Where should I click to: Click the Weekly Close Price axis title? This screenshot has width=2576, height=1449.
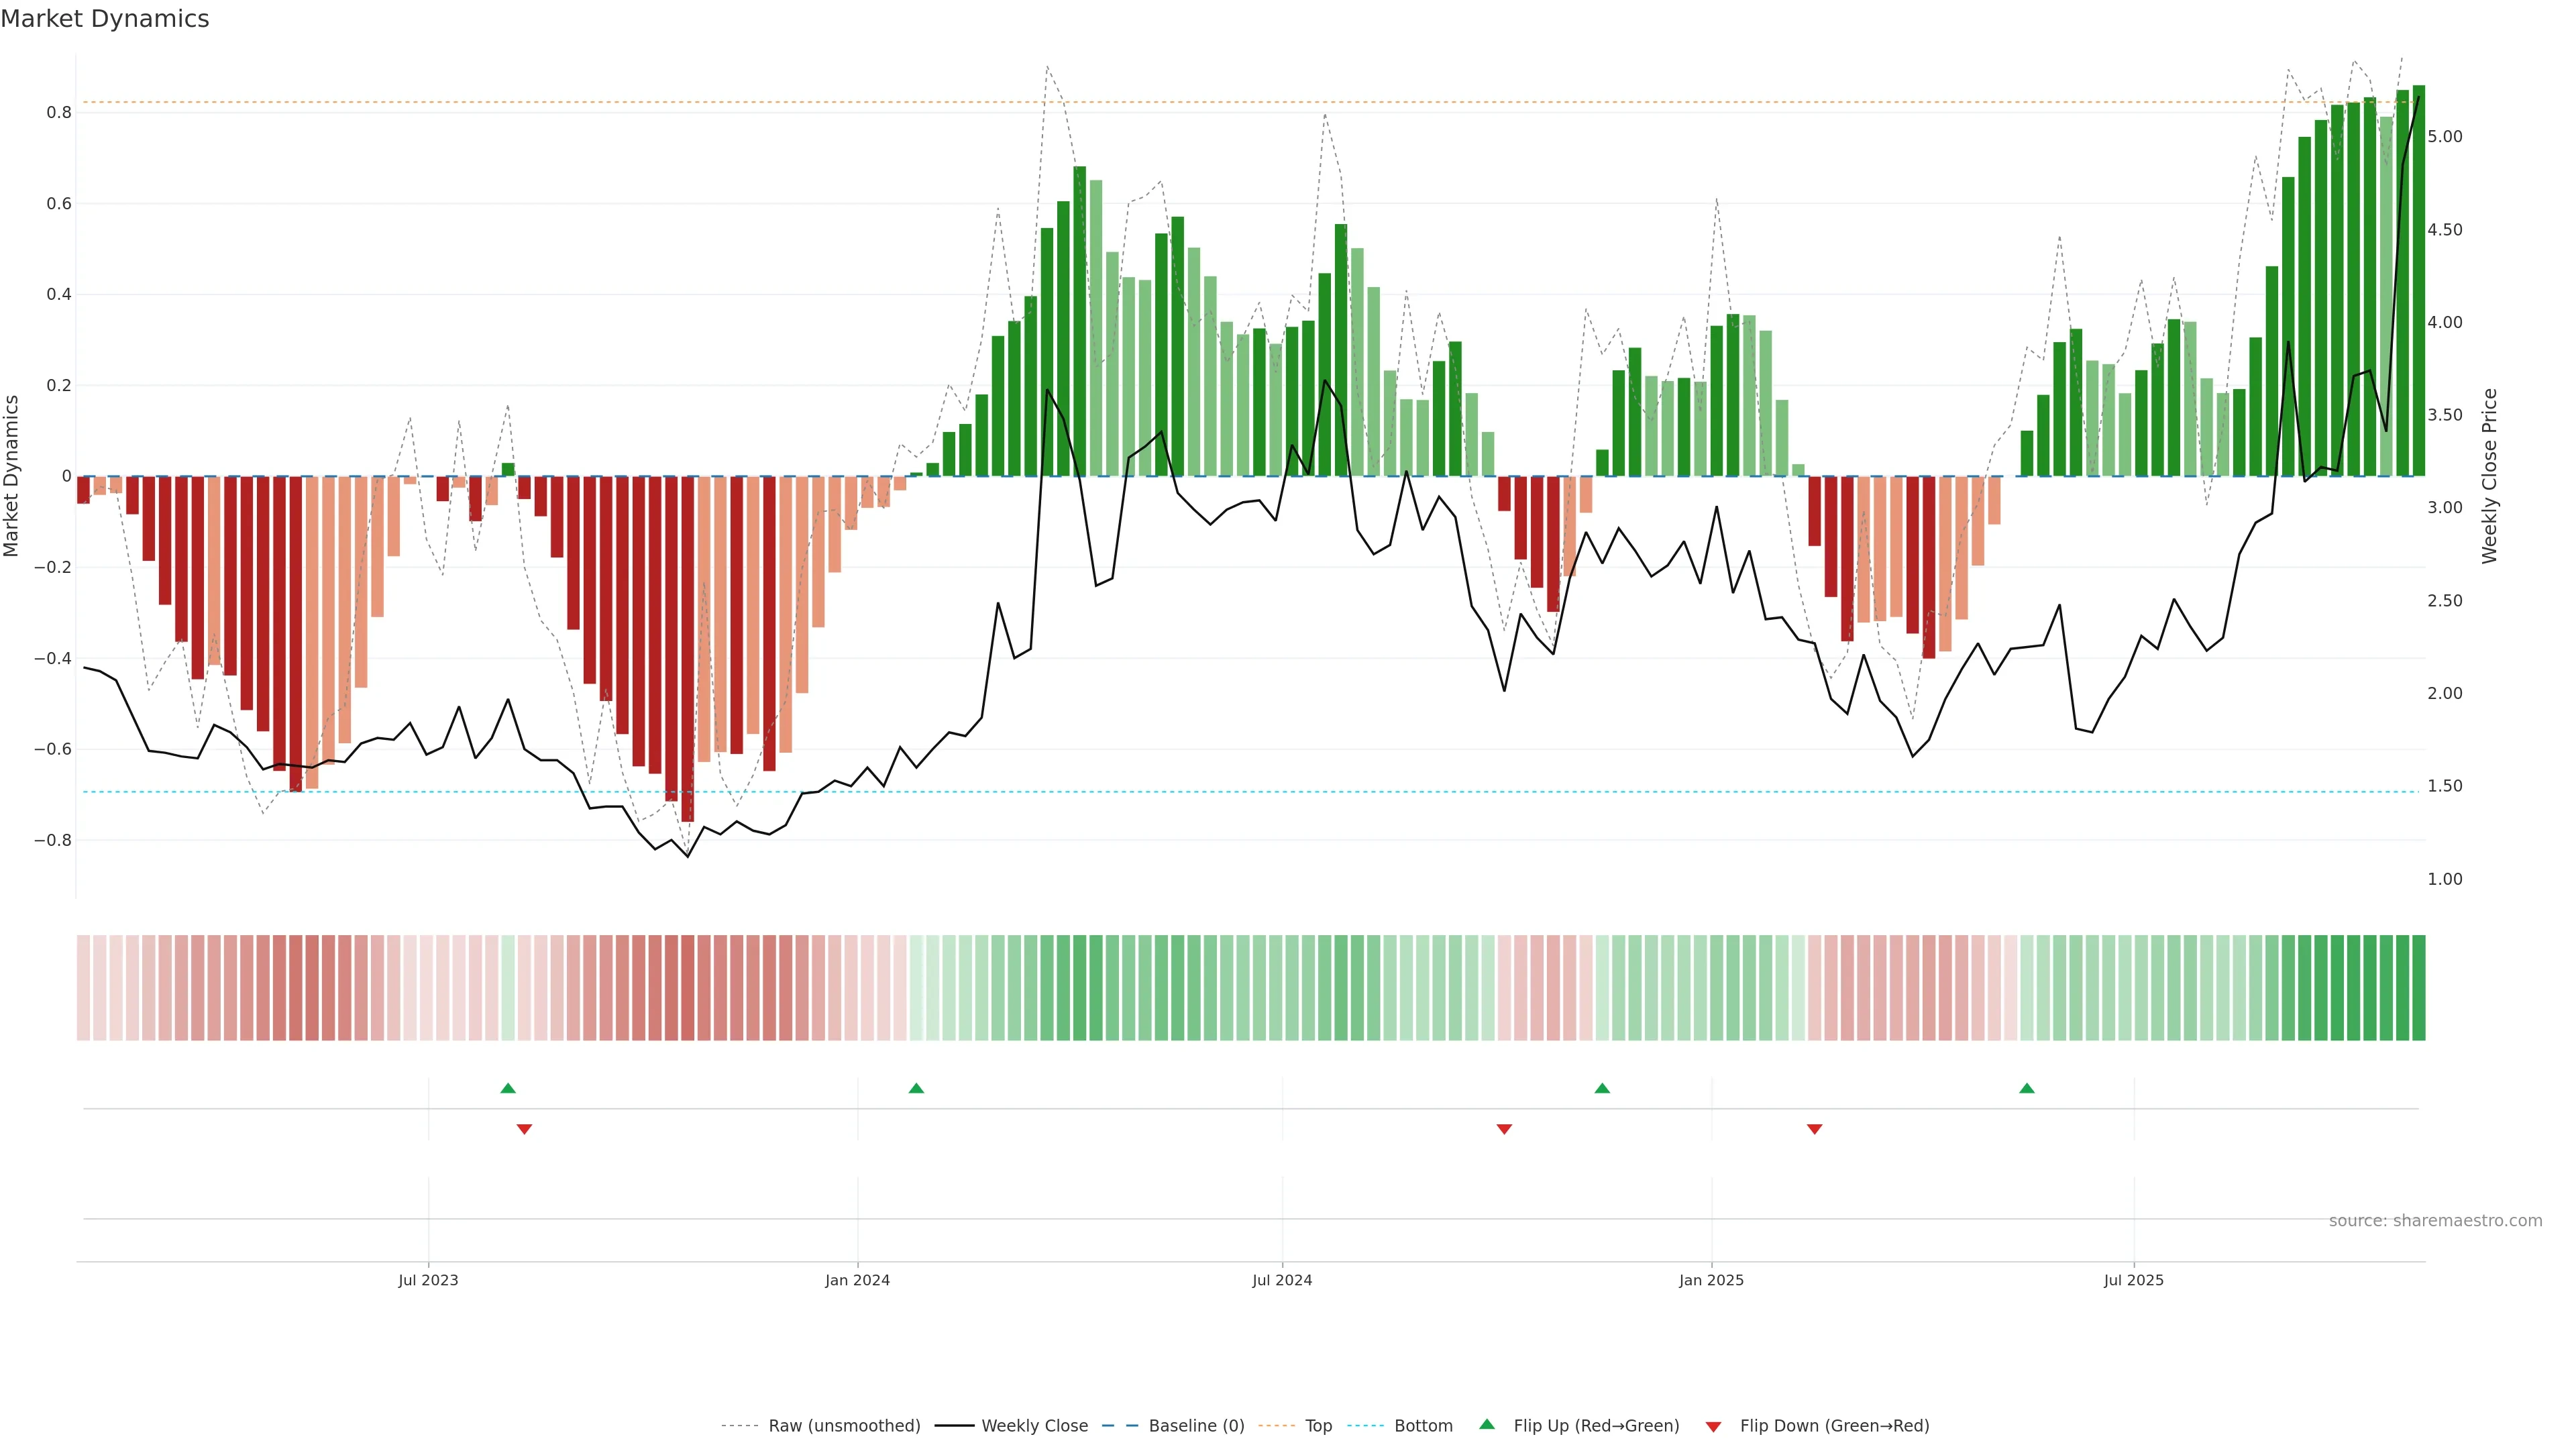pyautogui.click(x=2489, y=476)
